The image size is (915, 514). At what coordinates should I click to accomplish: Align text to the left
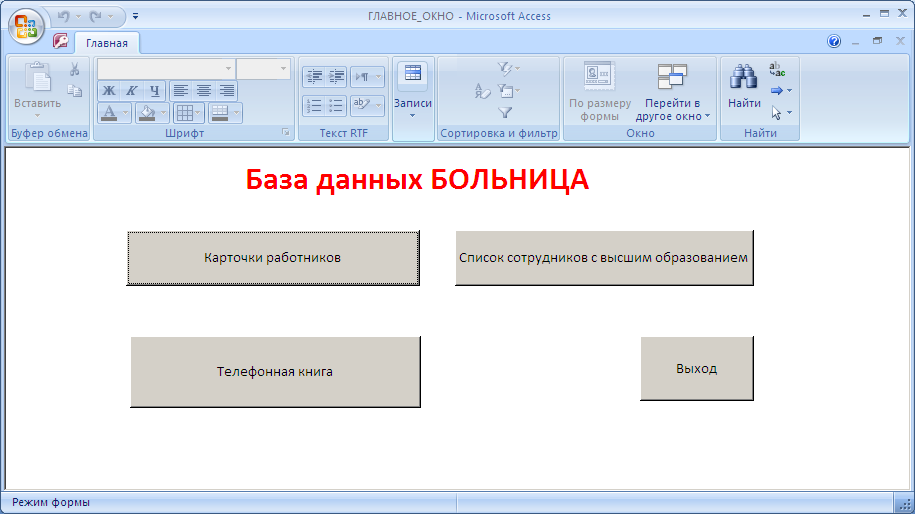point(181,90)
